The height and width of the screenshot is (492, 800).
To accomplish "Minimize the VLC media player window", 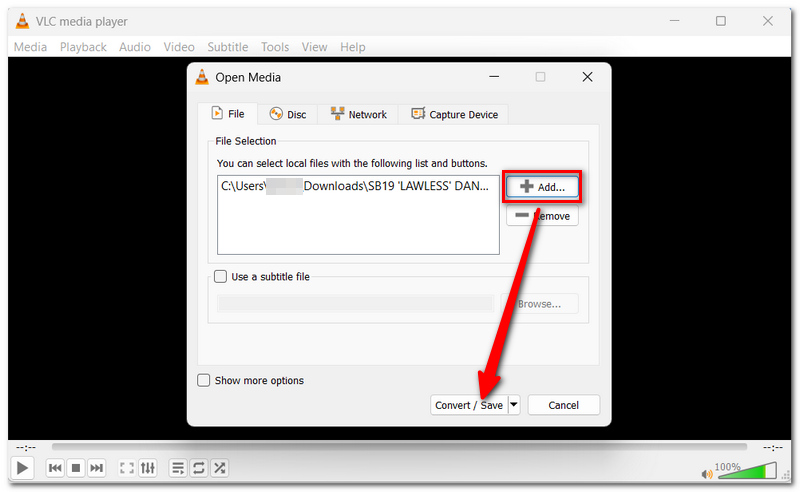I will pos(674,21).
